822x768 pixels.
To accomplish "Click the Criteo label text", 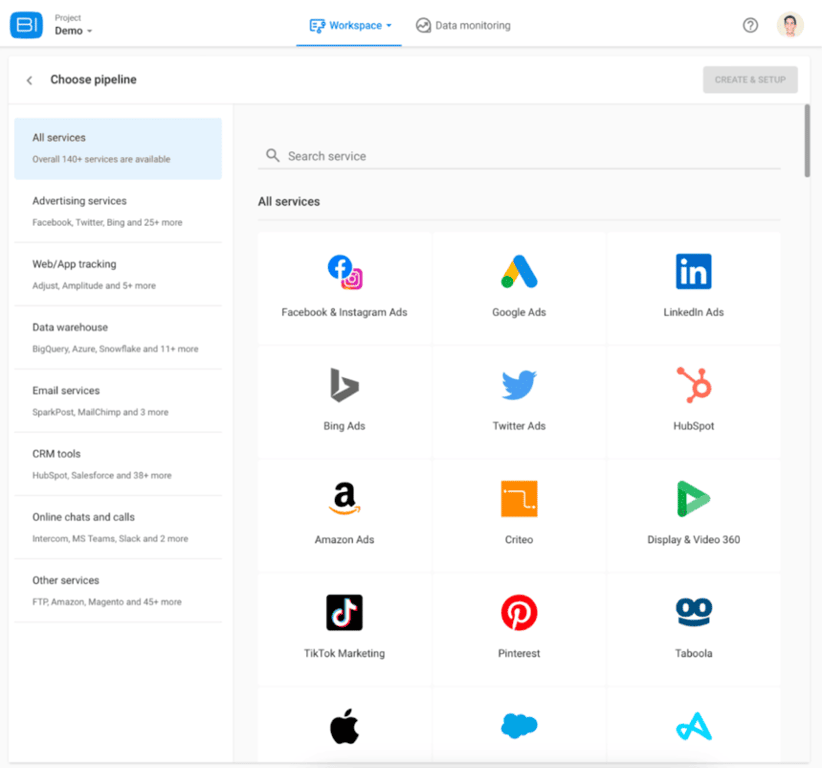I will coord(519,539).
